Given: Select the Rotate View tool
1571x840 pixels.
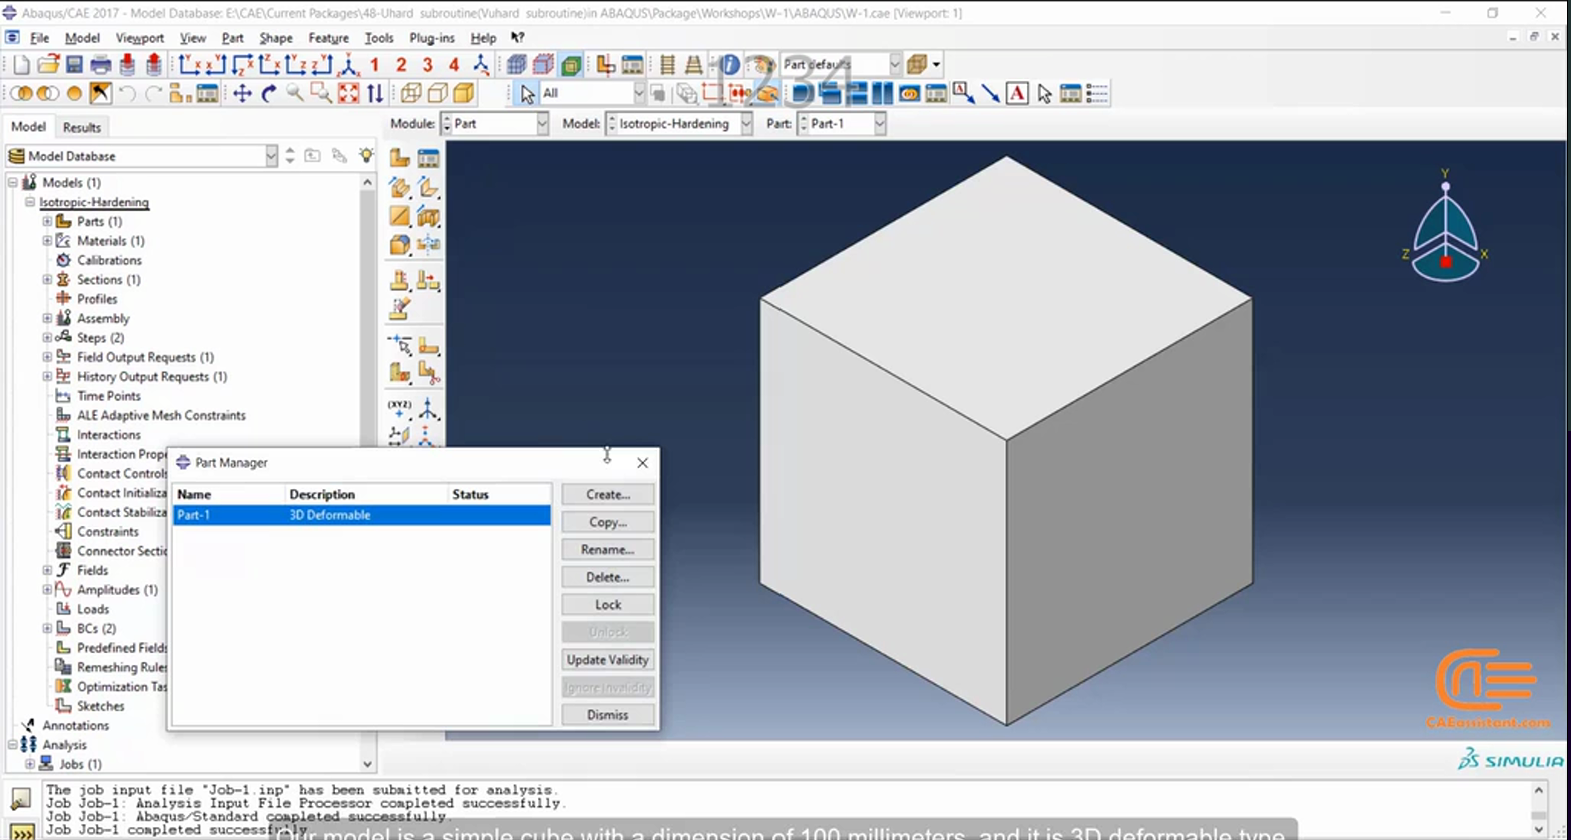Looking at the screenshot, I should coord(268,93).
